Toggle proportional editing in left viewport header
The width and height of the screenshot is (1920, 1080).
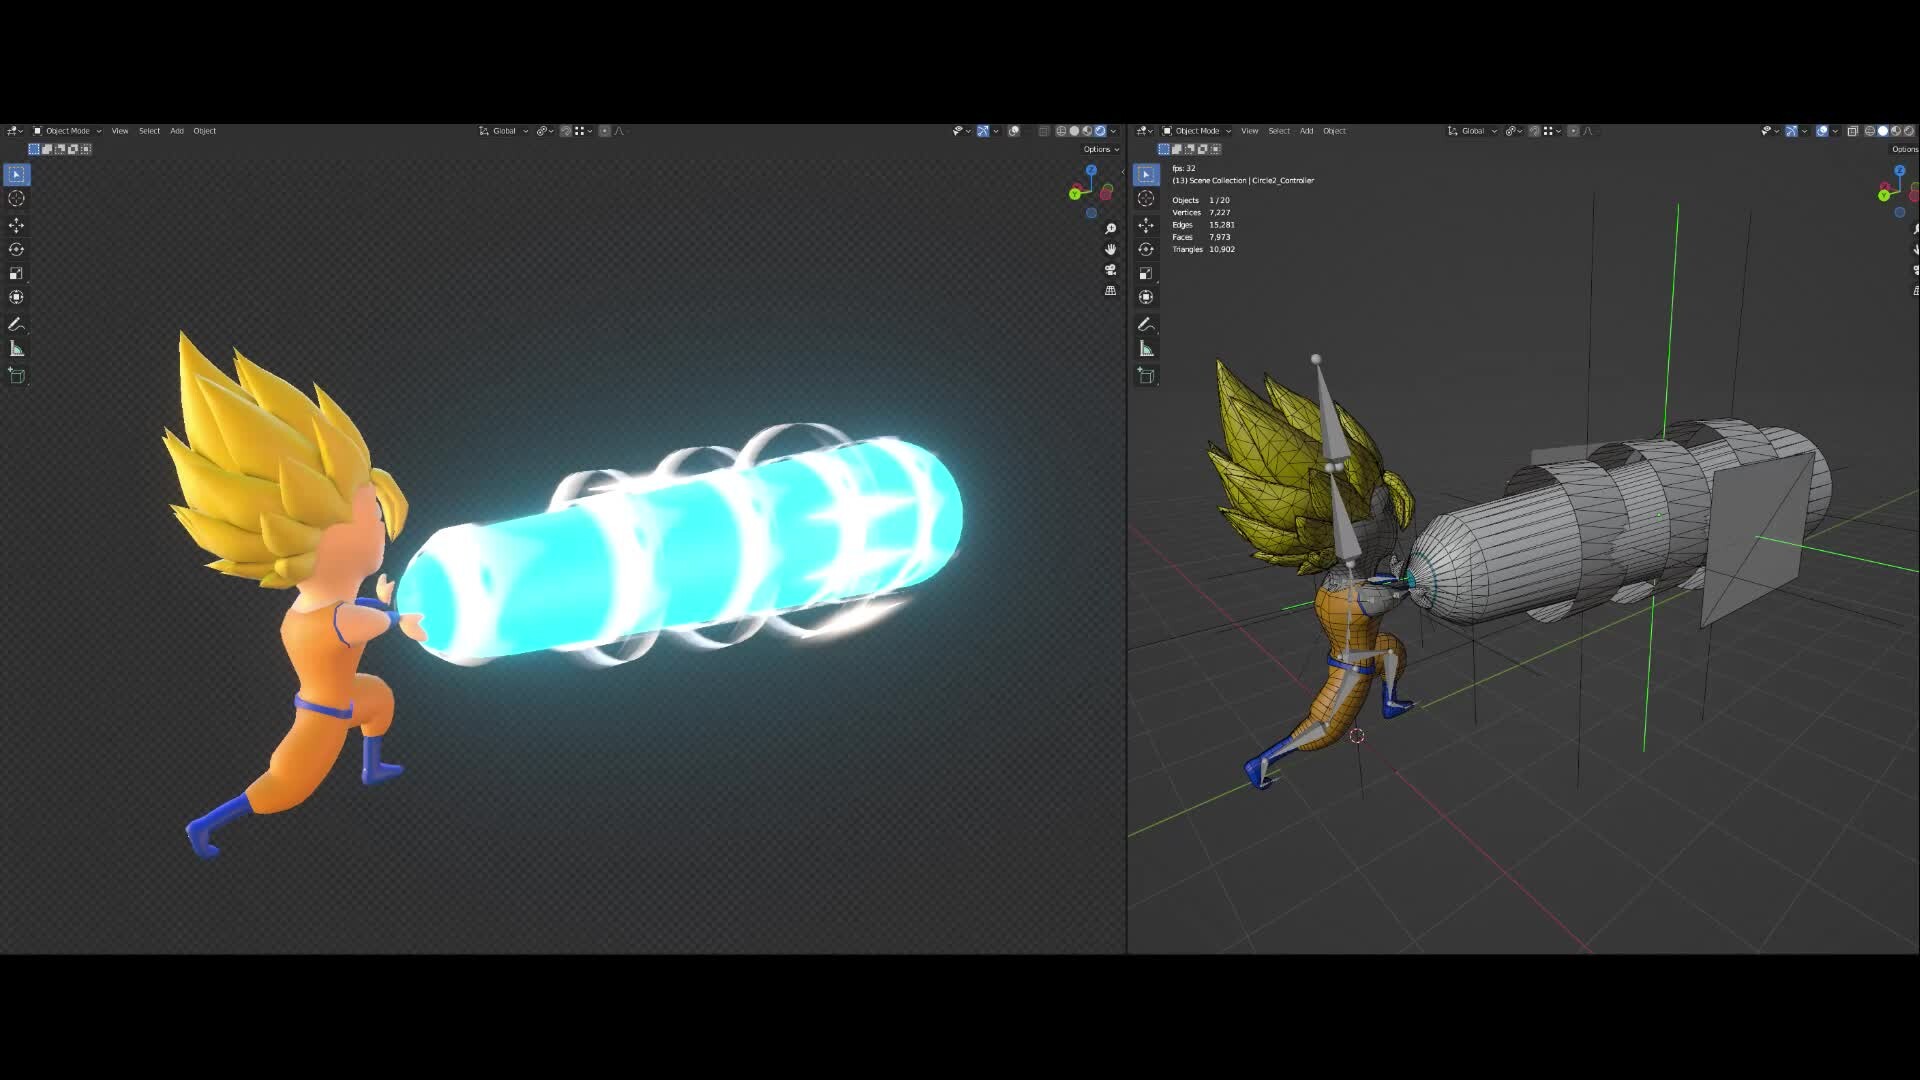[x=604, y=131]
